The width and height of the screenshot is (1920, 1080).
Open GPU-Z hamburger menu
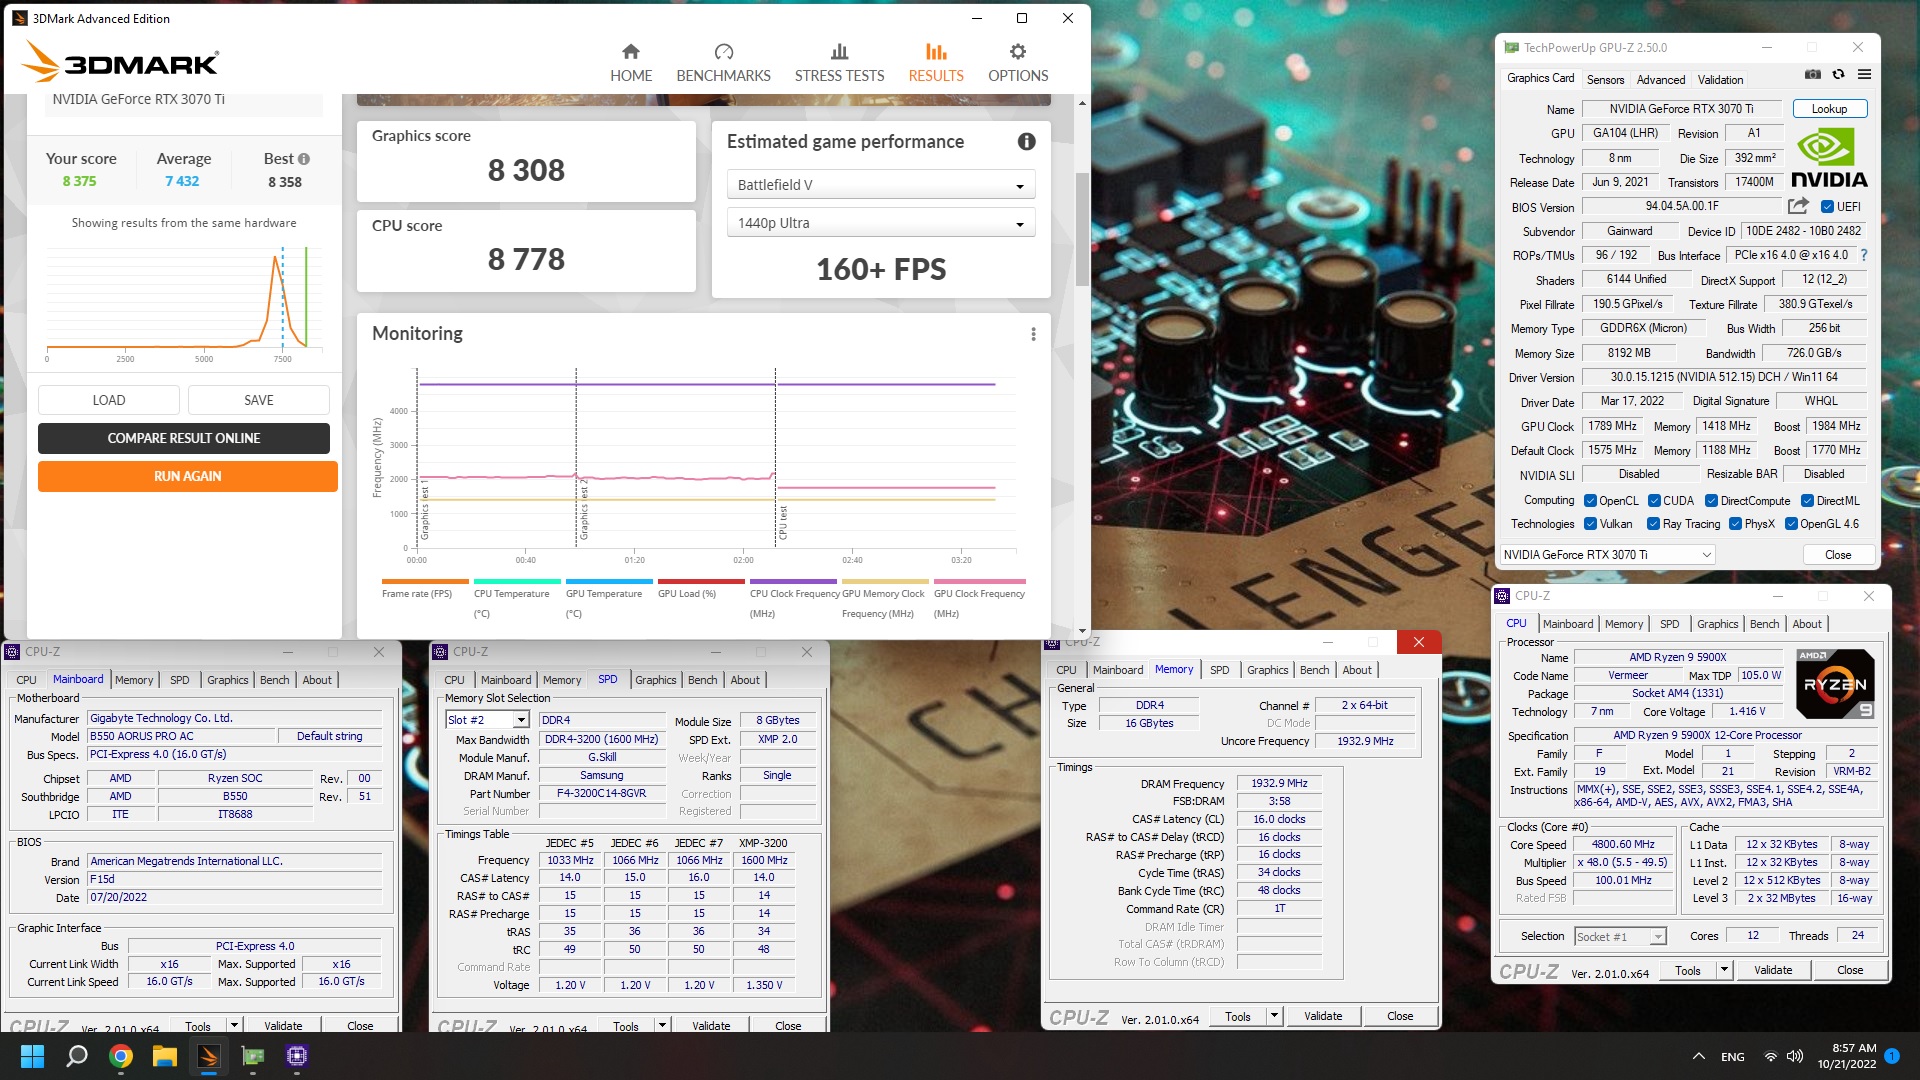click(x=1864, y=74)
